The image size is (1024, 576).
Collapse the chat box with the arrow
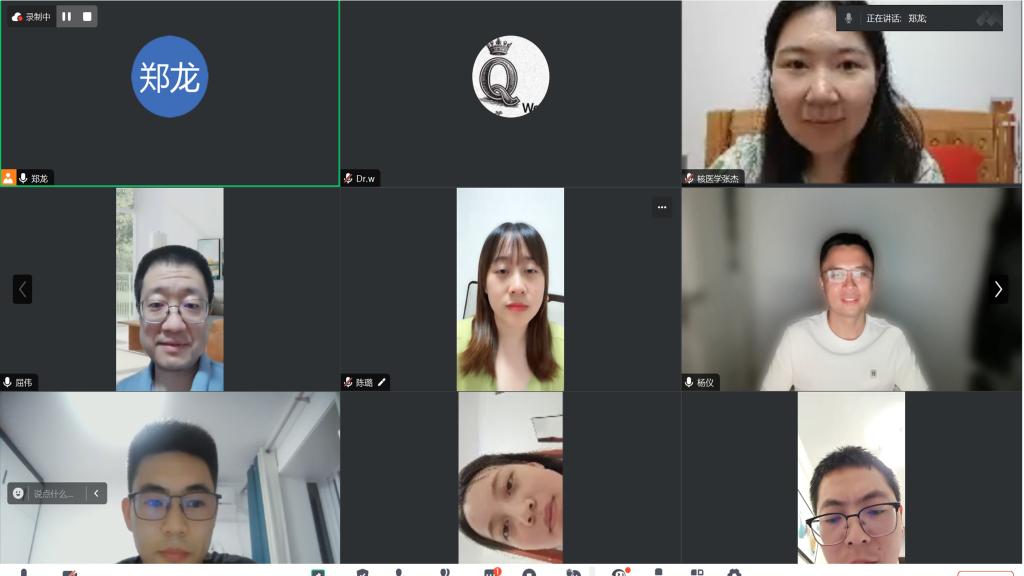click(x=96, y=493)
